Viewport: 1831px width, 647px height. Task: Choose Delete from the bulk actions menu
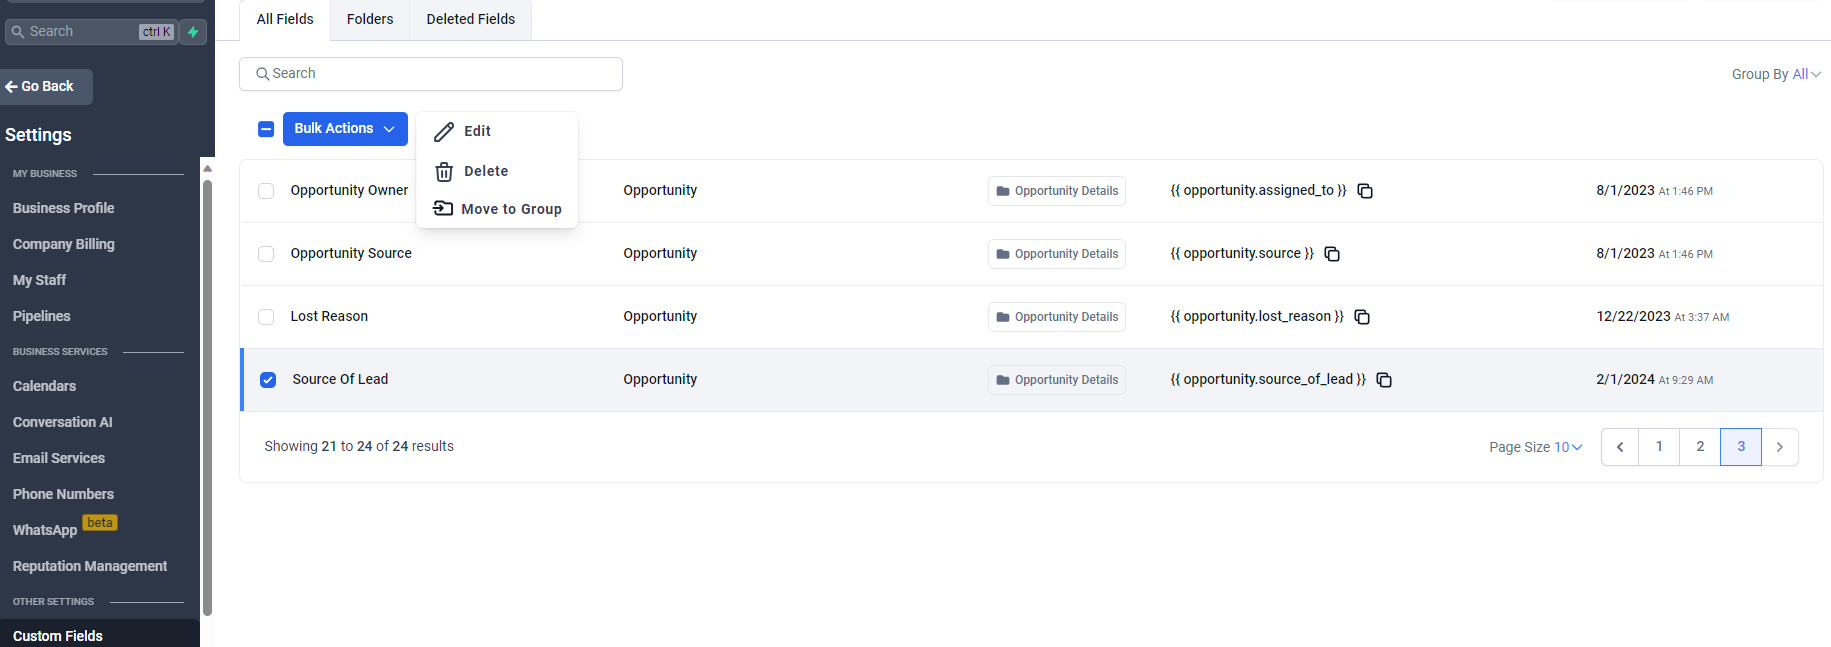497,172
